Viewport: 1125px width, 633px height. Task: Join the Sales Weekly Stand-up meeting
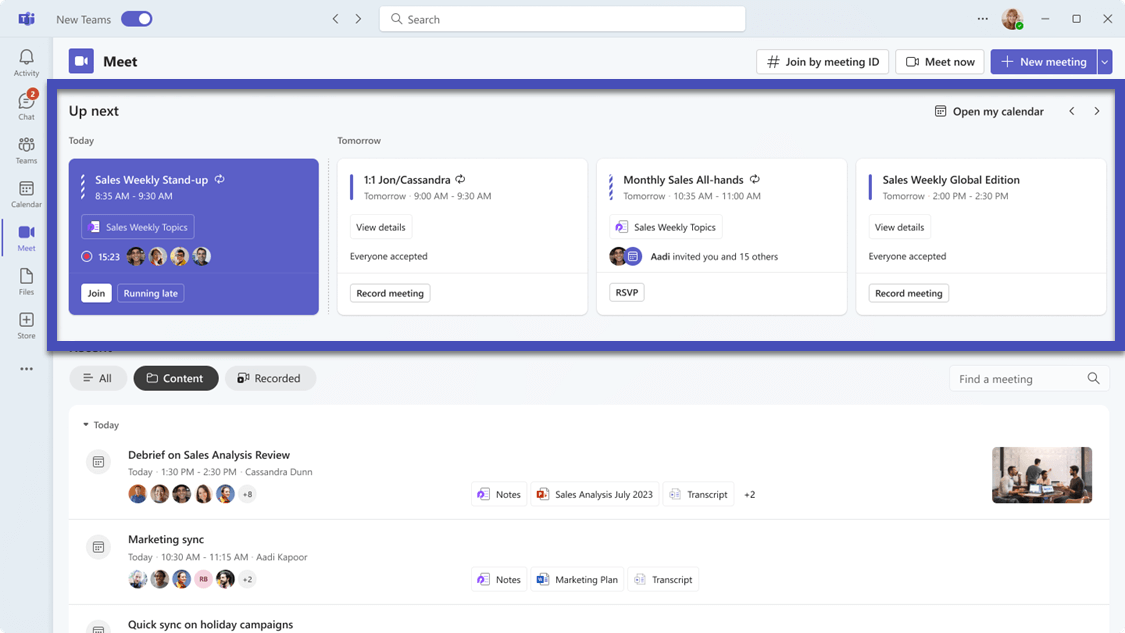[x=96, y=293]
